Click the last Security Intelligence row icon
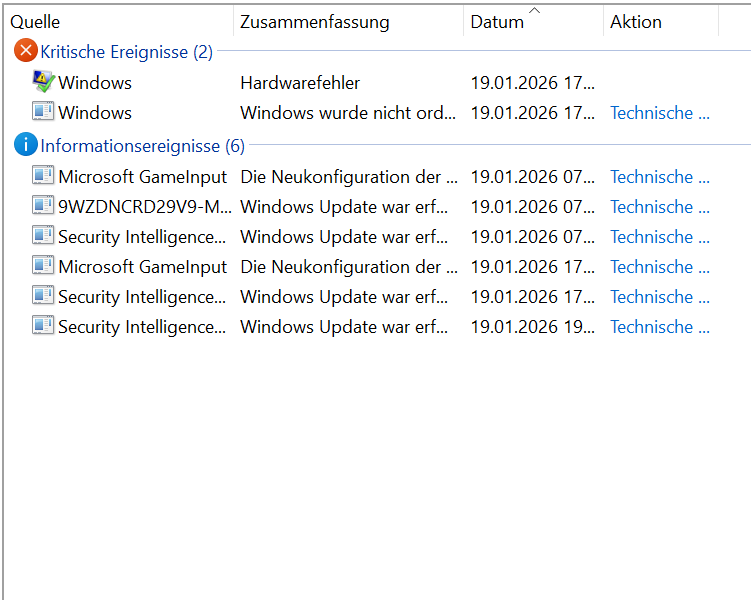Viewport: 751px width, 600px height. pos(43,326)
